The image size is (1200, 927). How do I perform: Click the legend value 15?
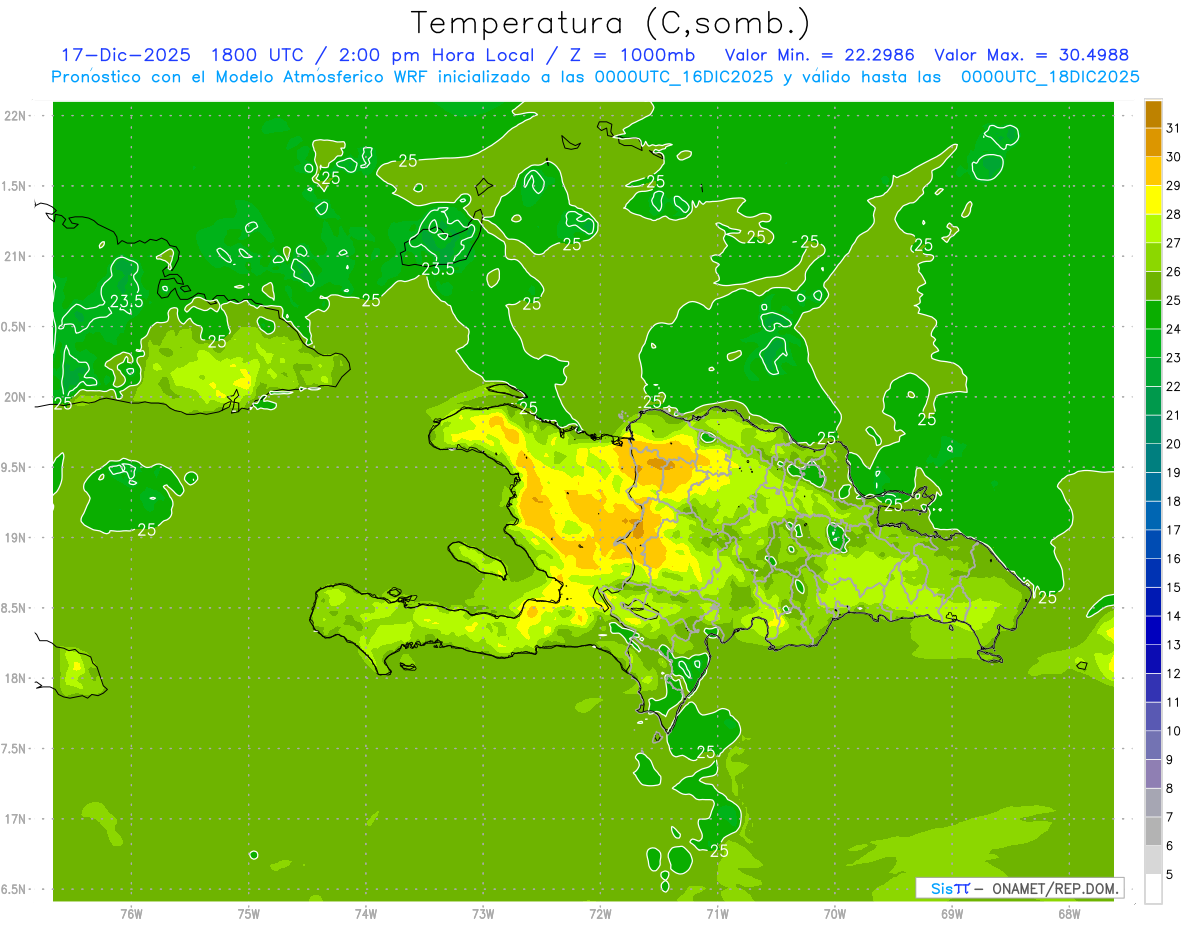click(x=1174, y=587)
